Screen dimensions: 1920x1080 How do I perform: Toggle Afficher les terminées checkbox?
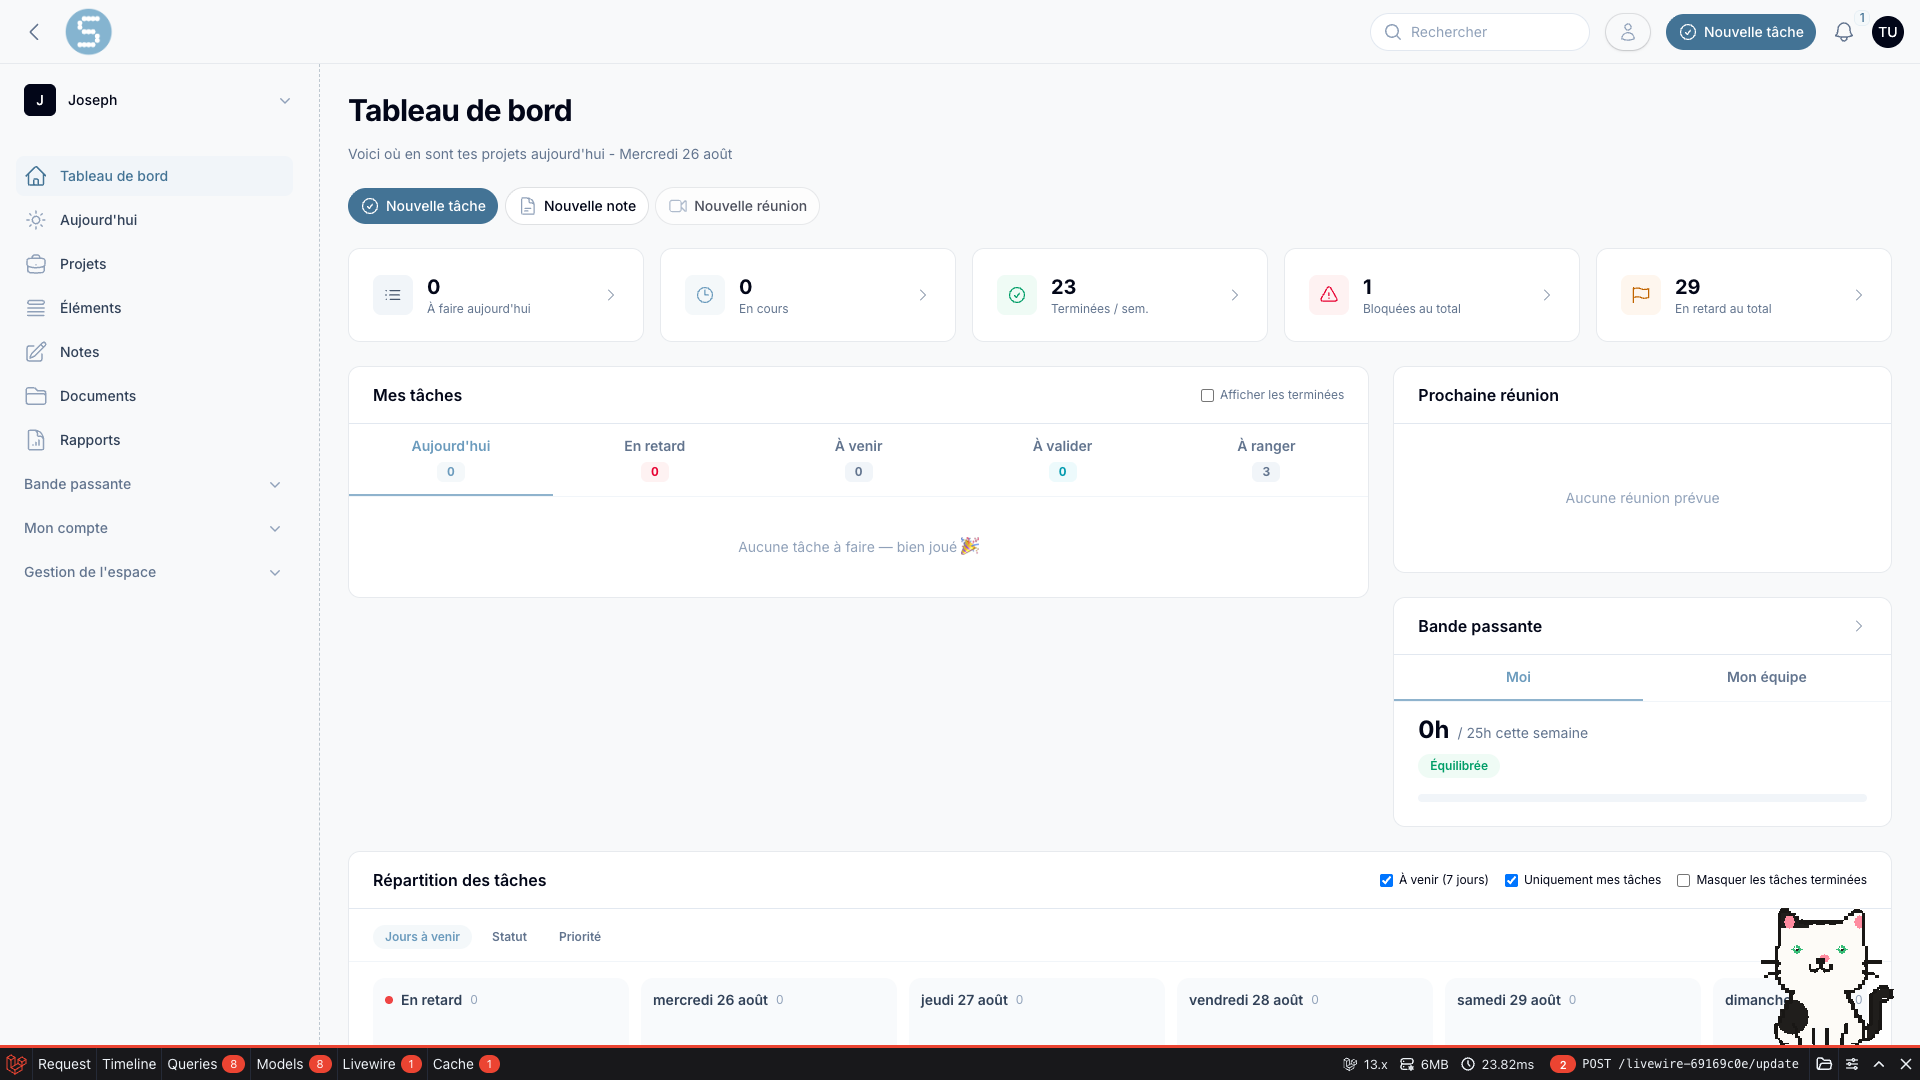point(1207,395)
